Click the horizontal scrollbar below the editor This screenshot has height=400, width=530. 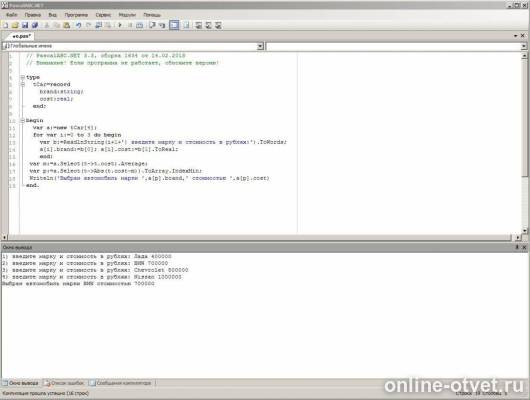260,238
